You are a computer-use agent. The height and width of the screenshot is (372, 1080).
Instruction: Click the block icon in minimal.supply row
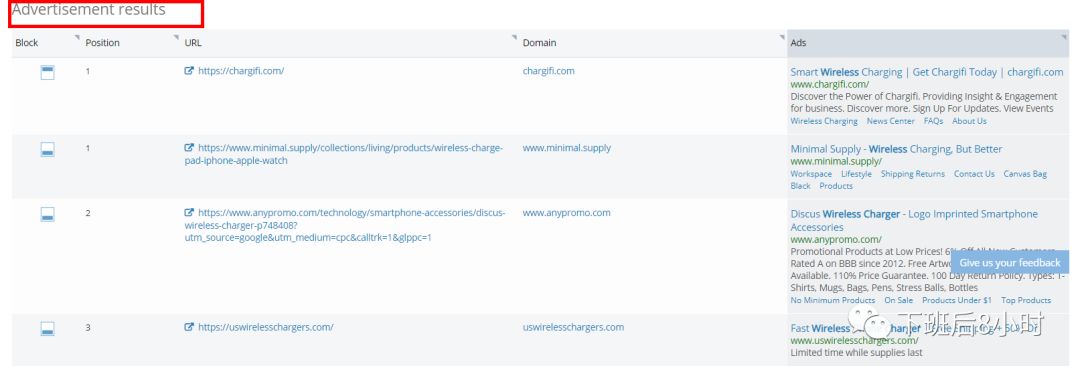(48, 149)
